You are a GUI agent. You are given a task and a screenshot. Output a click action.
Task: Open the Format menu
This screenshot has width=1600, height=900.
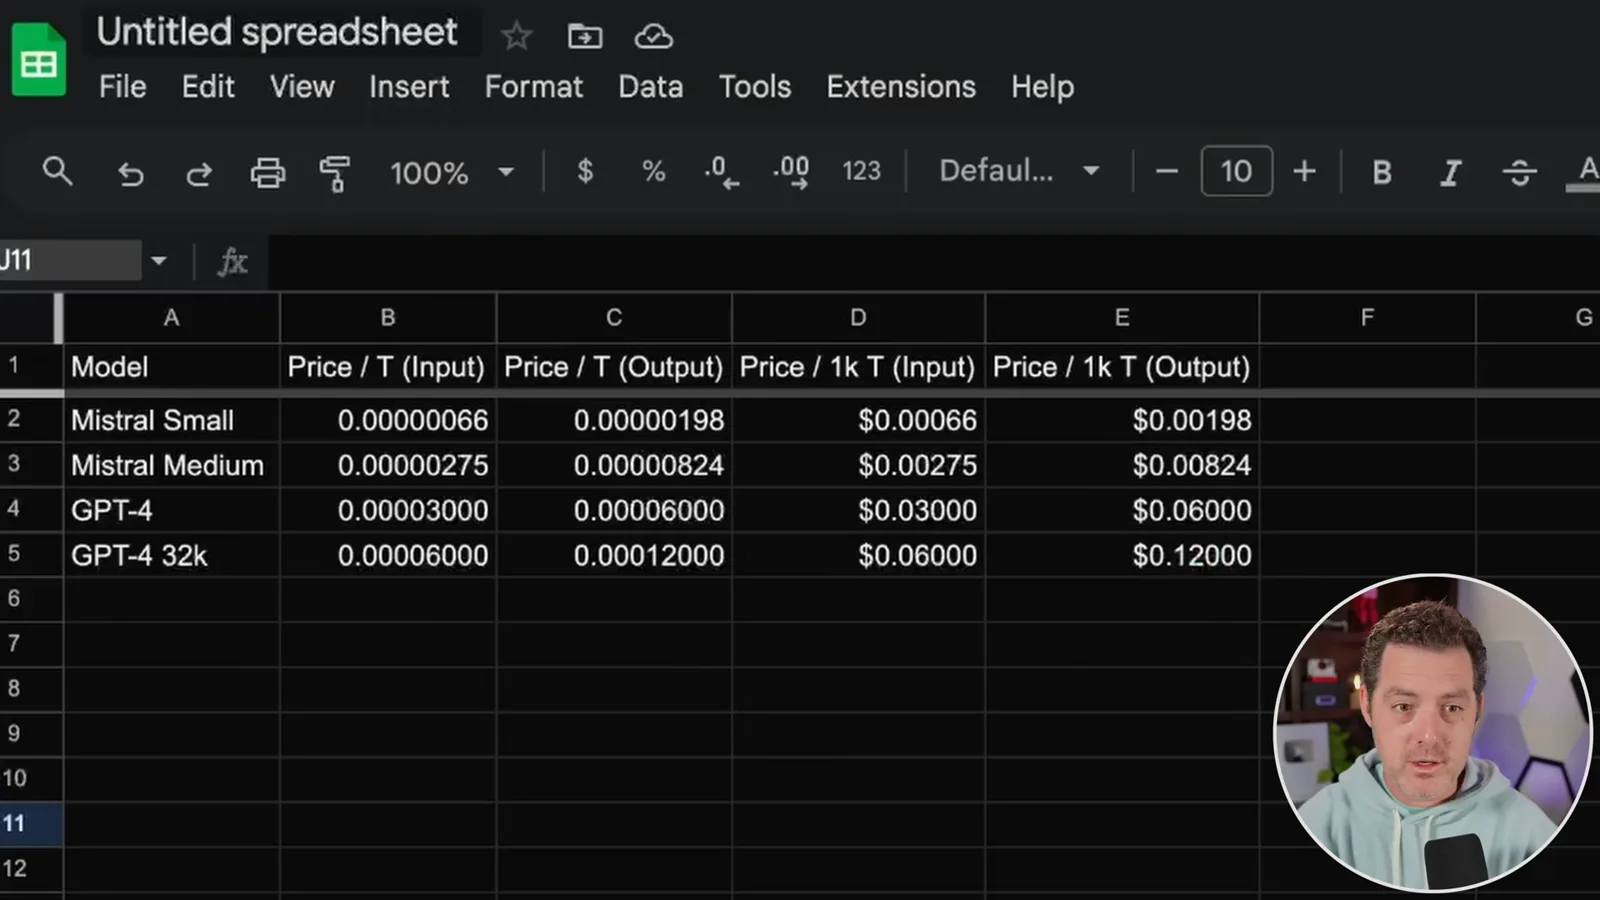click(534, 87)
